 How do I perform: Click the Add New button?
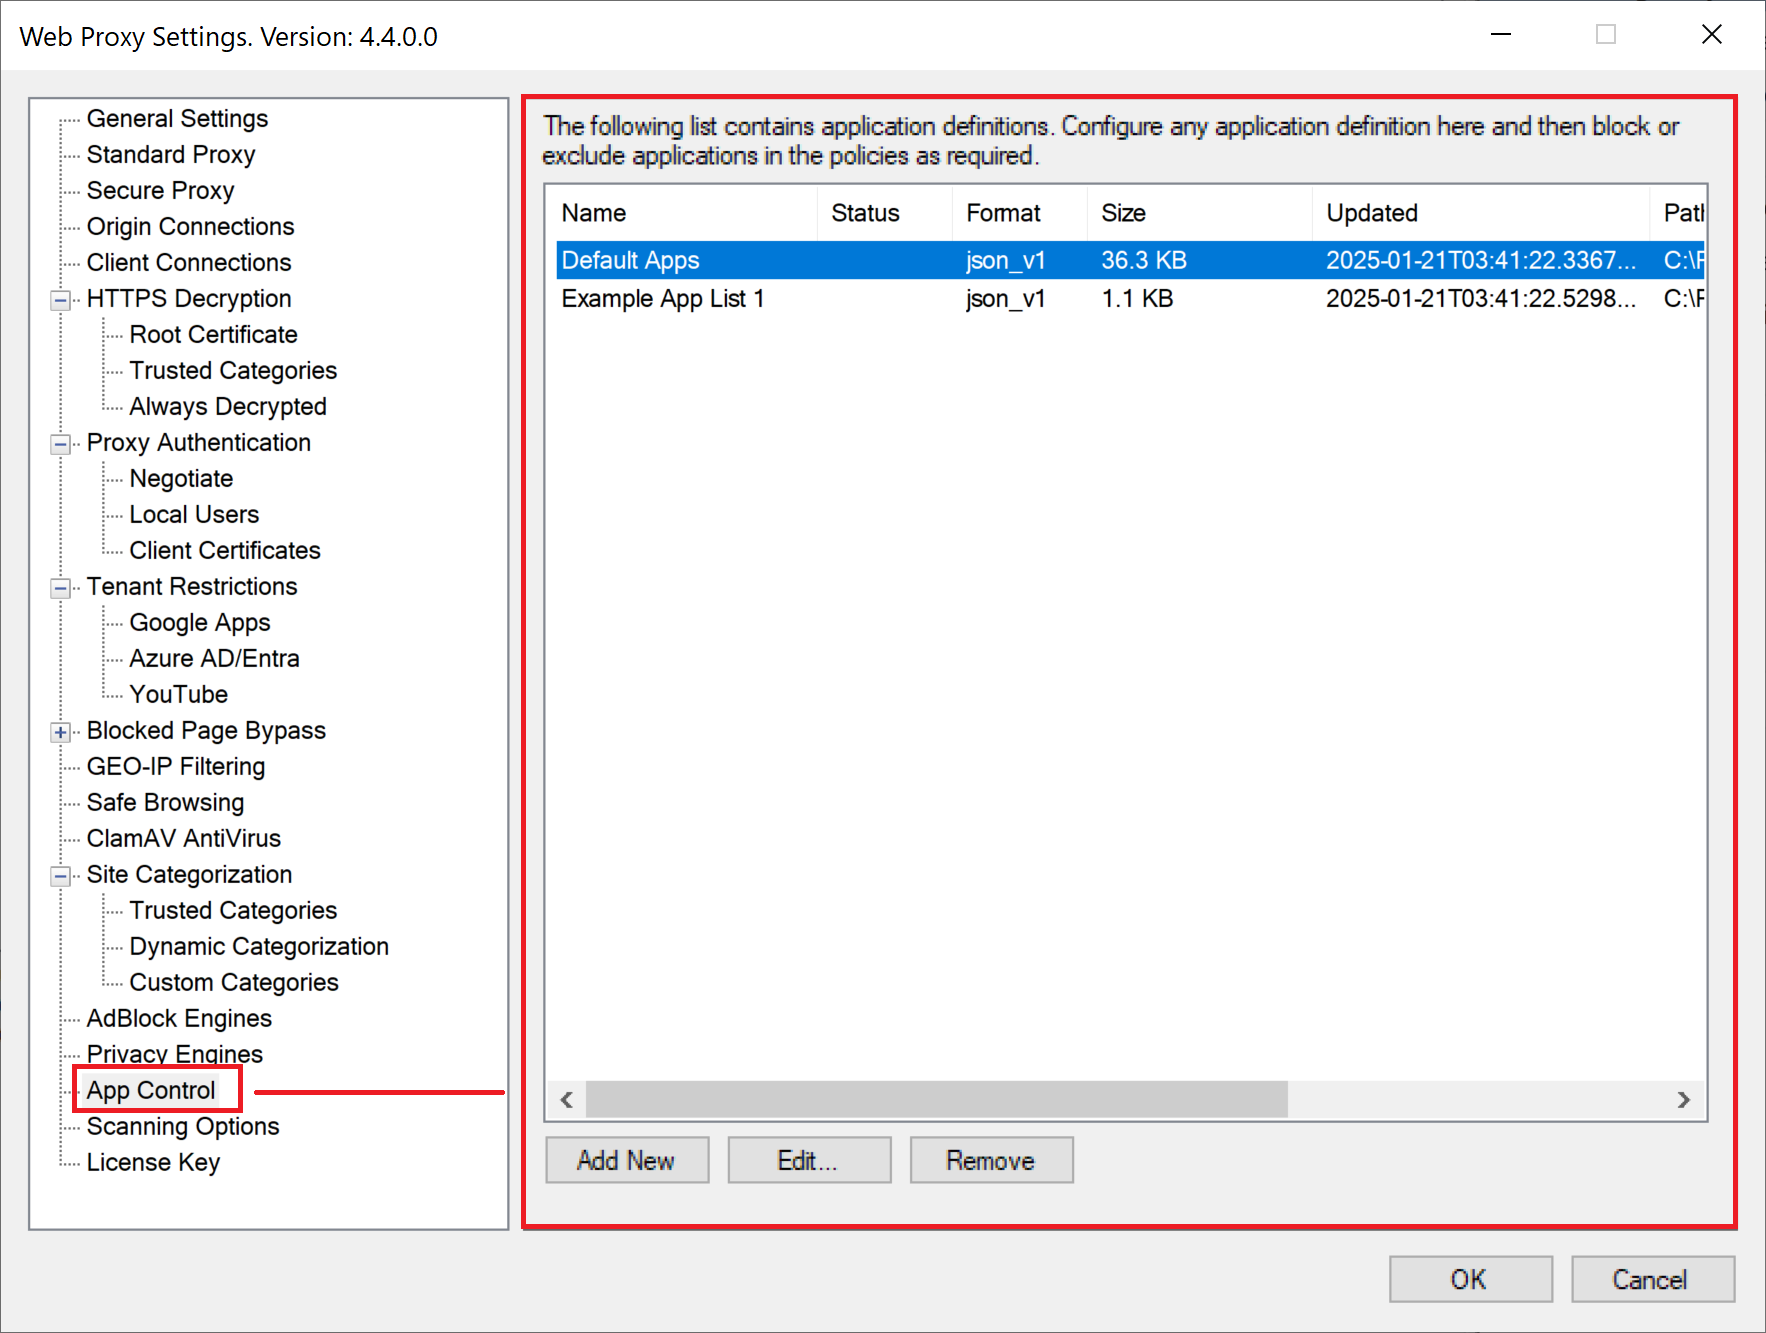pyautogui.click(x=627, y=1160)
